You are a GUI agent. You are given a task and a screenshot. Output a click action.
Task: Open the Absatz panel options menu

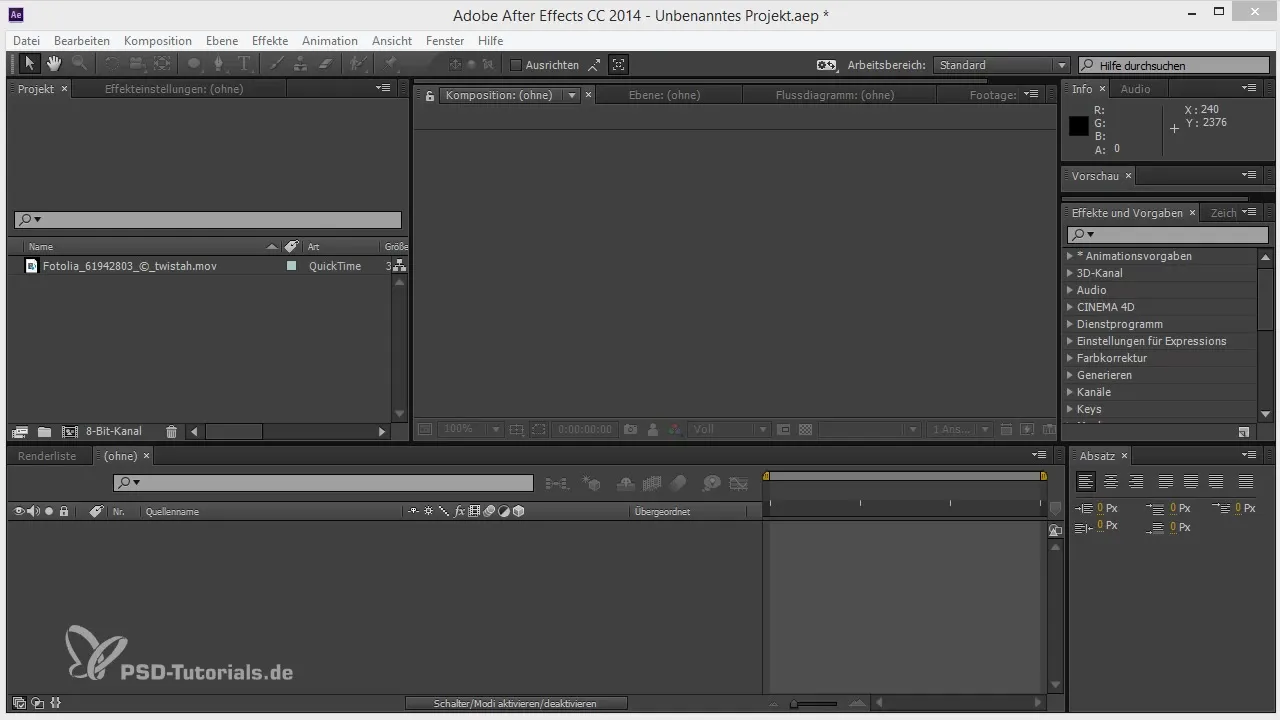point(1249,455)
